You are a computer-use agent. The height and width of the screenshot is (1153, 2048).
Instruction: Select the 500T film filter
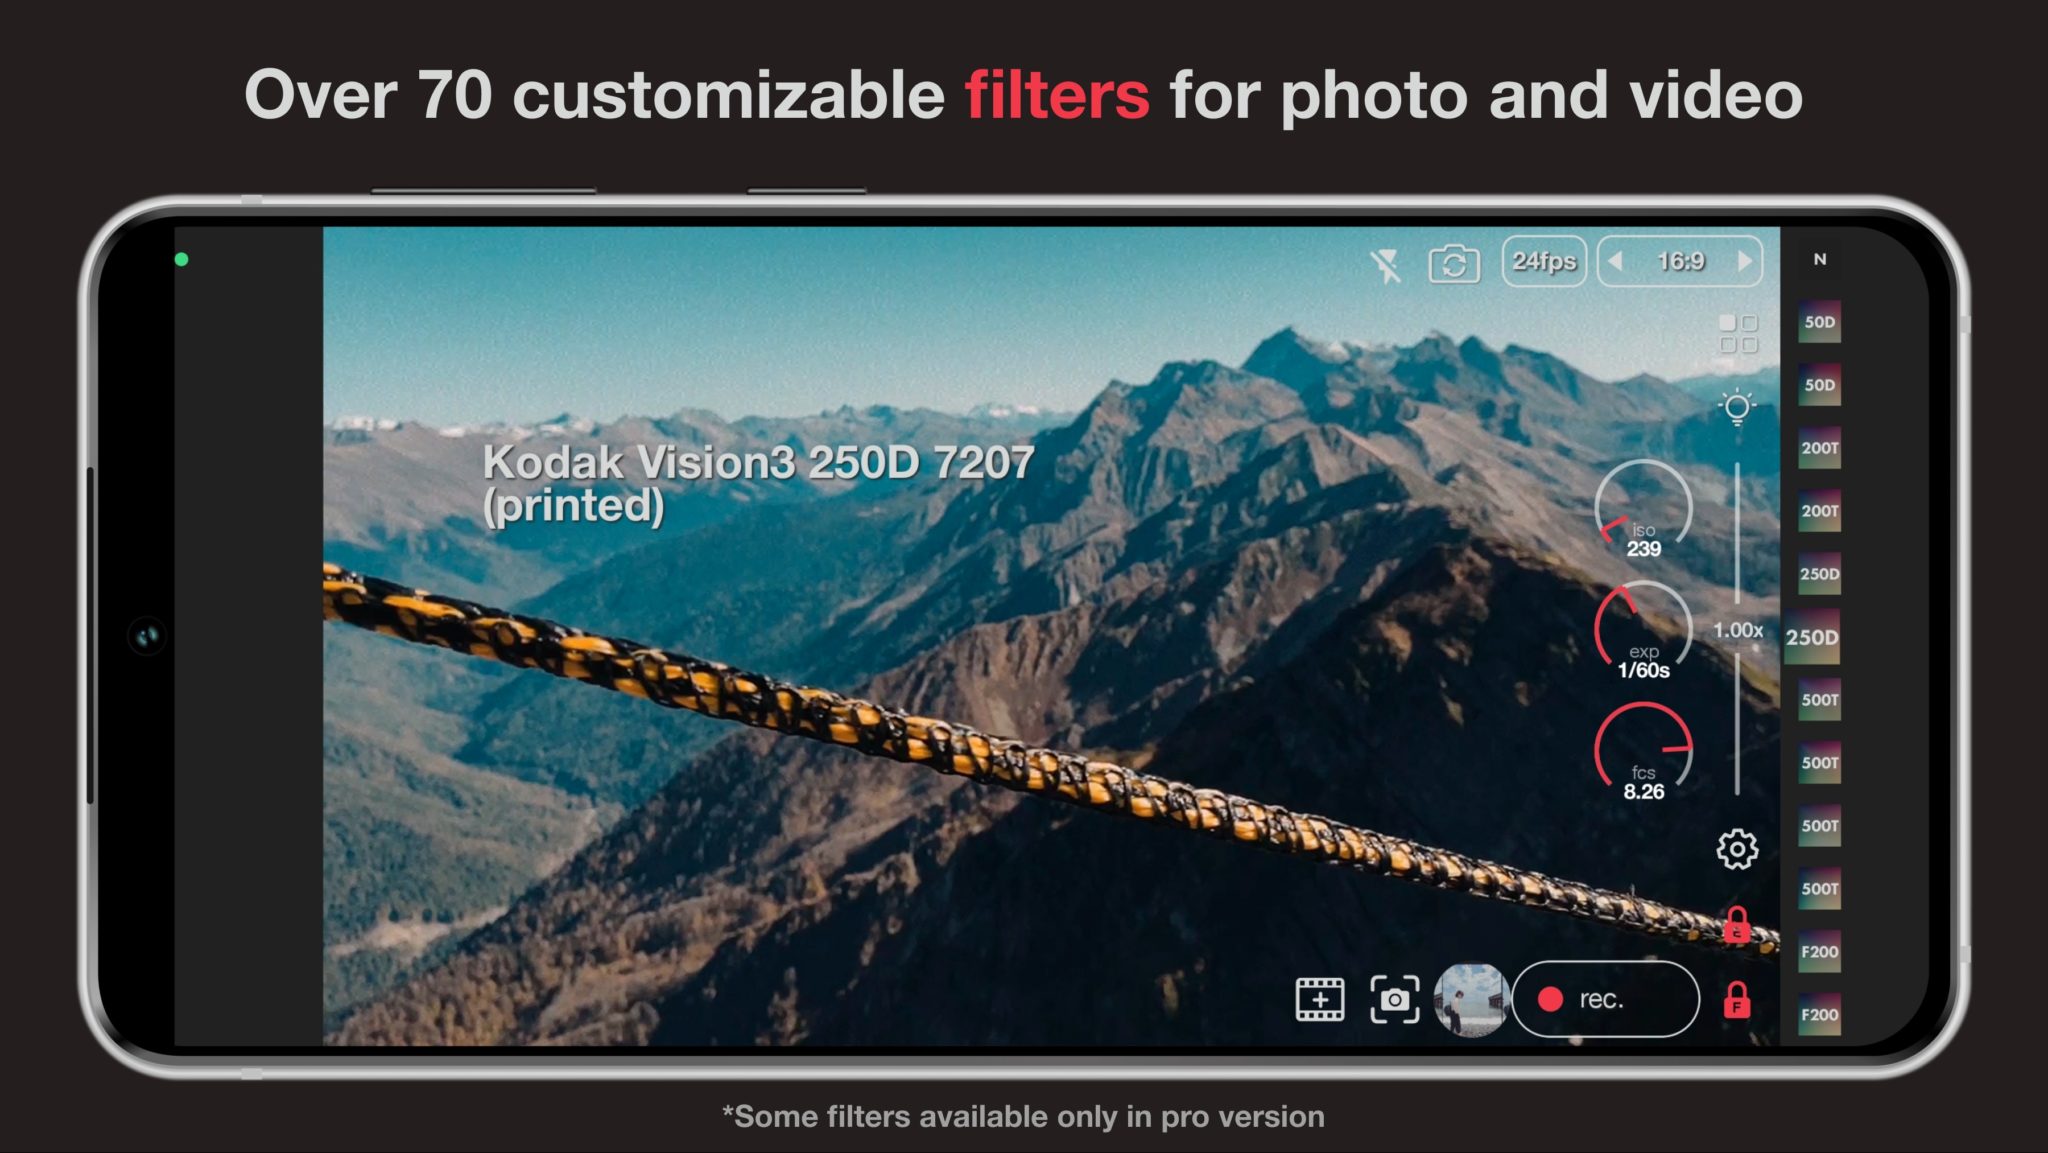(x=1819, y=700)
